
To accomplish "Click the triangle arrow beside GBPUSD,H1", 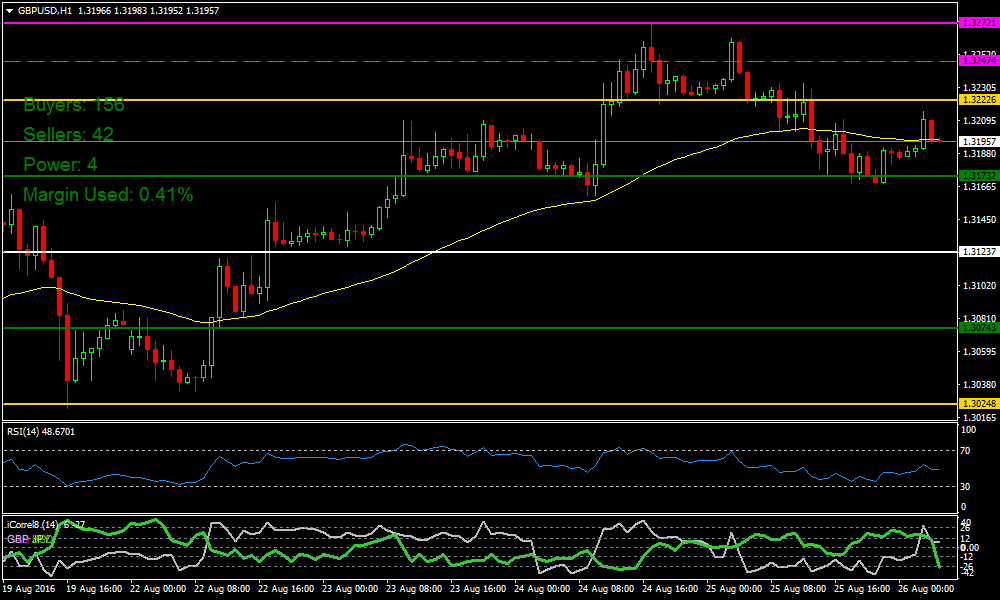I will 10,10.
